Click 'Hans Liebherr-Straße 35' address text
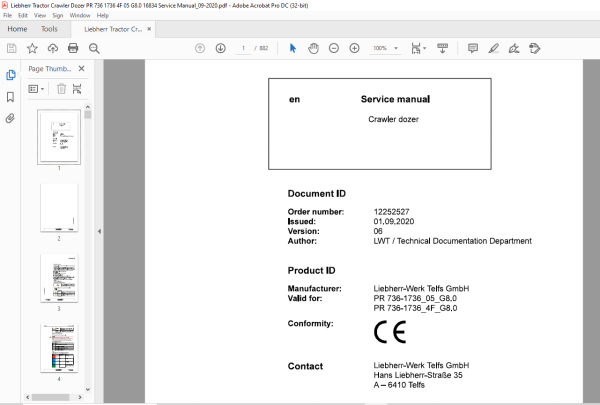Viewport: 600px width, 405px height. [418, 375]
